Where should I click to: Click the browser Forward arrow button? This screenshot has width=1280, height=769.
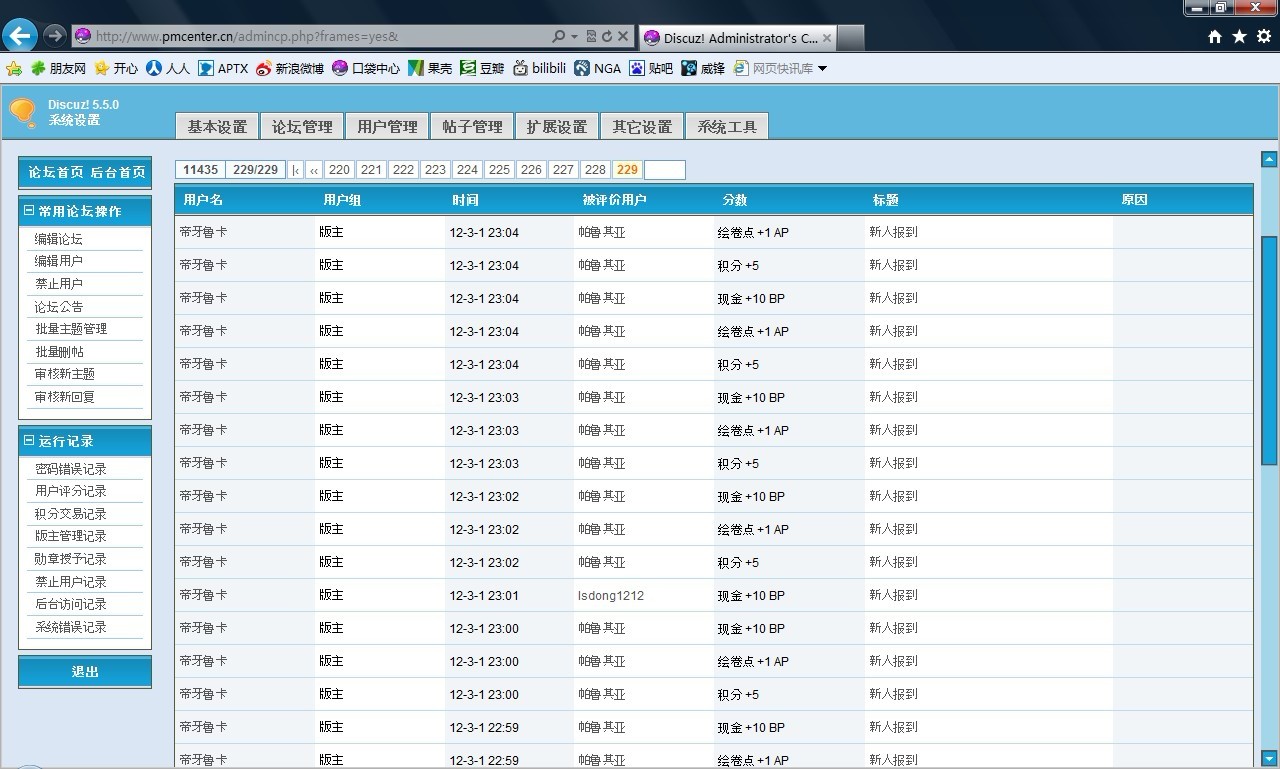pos(55,36)
